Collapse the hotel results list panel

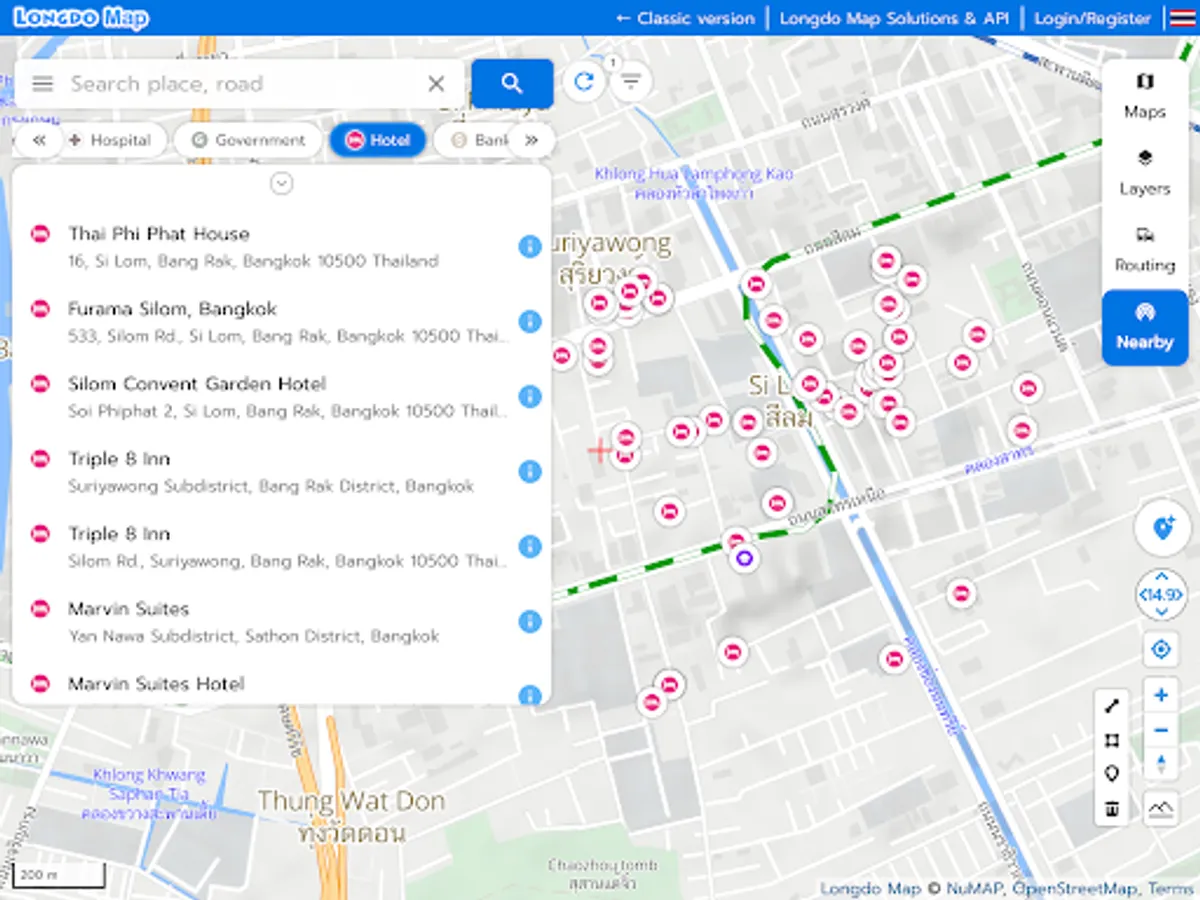point(281,184)
